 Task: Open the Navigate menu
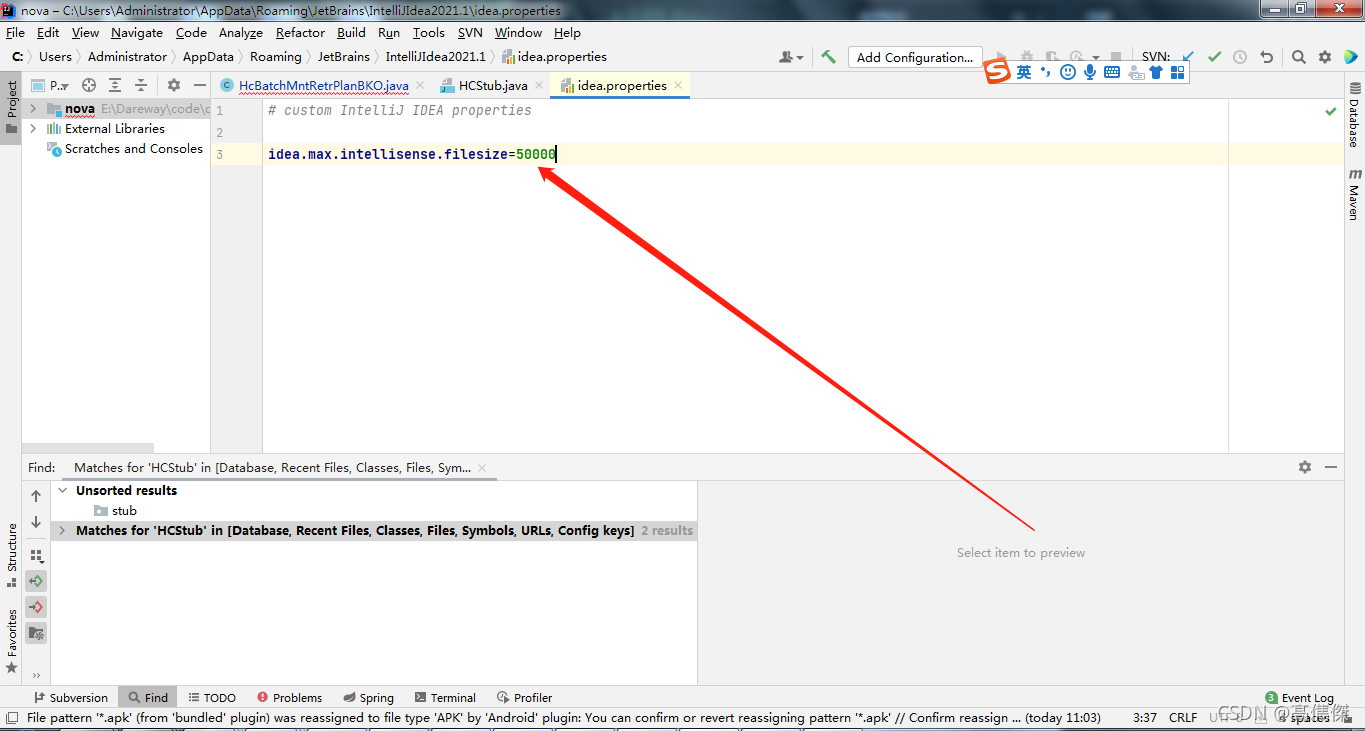coord(137,32)
